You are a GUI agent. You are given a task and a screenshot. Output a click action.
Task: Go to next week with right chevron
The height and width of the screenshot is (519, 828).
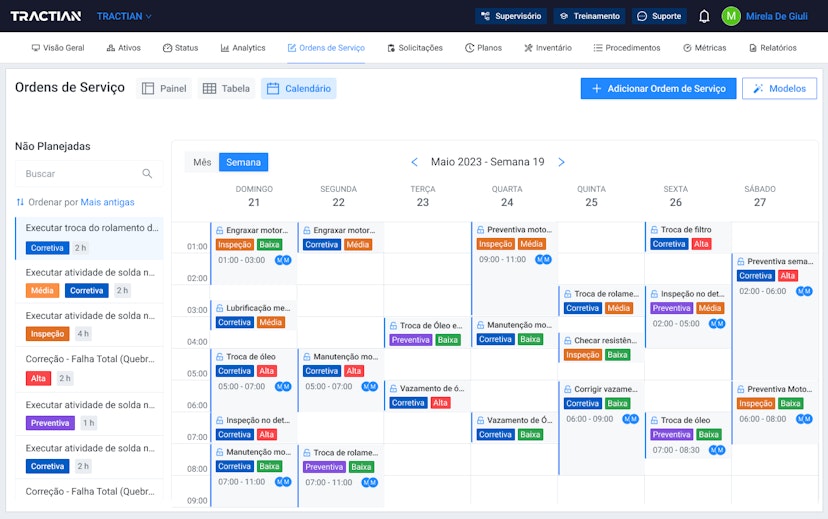[561, 162]
